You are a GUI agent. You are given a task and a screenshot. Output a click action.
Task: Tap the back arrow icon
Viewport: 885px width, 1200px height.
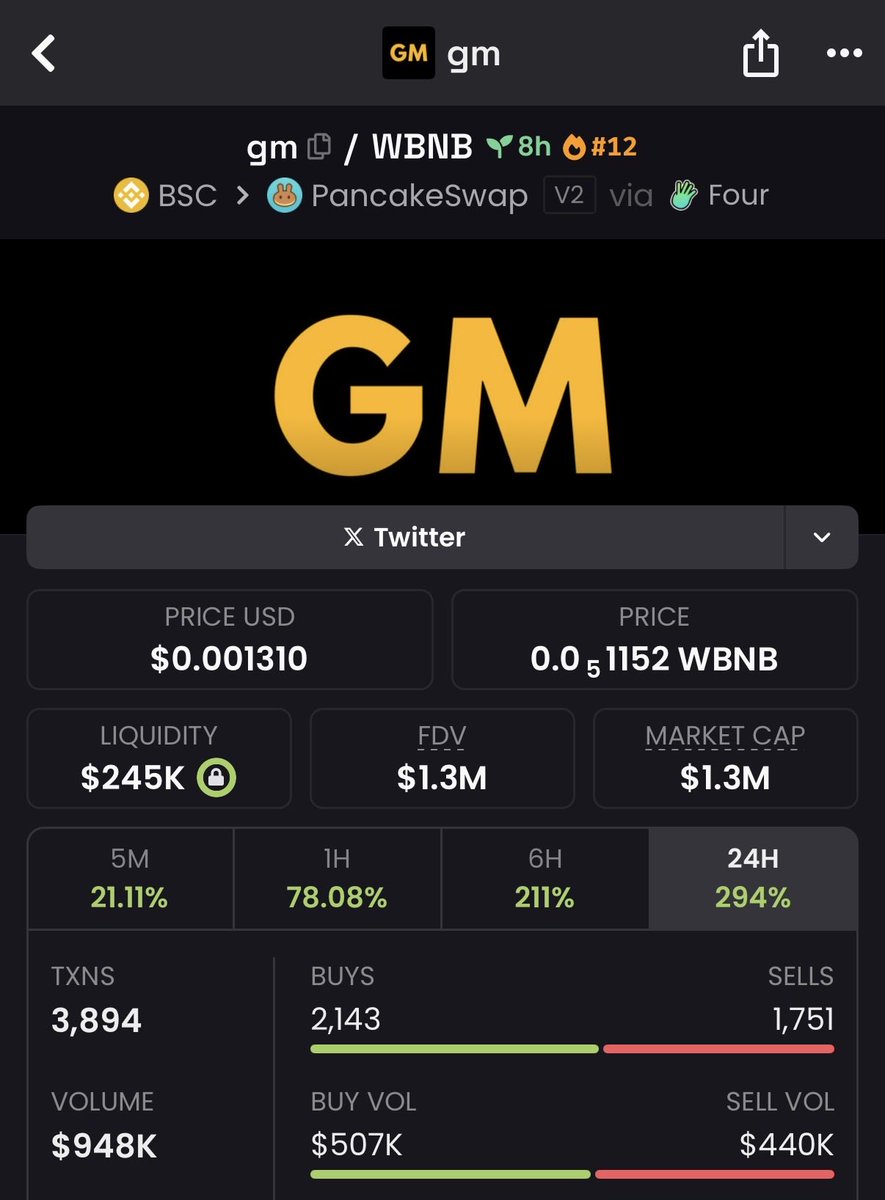point(44,54)
